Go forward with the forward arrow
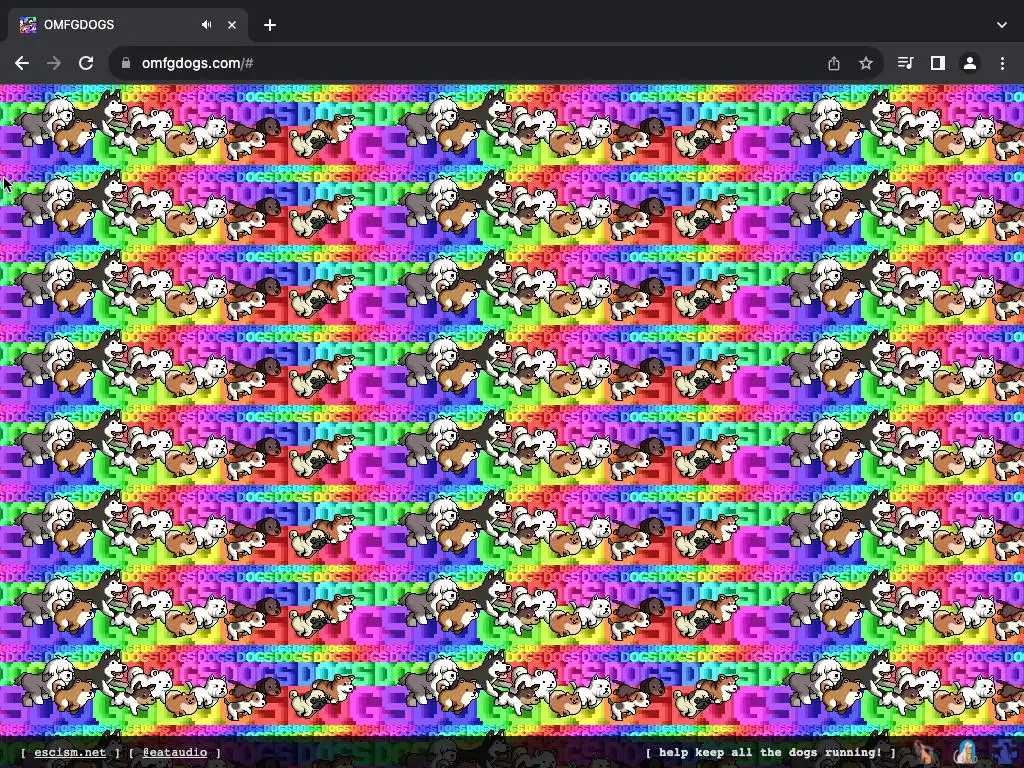Viewport: 1024px width, 768px height. click(54, 63)
